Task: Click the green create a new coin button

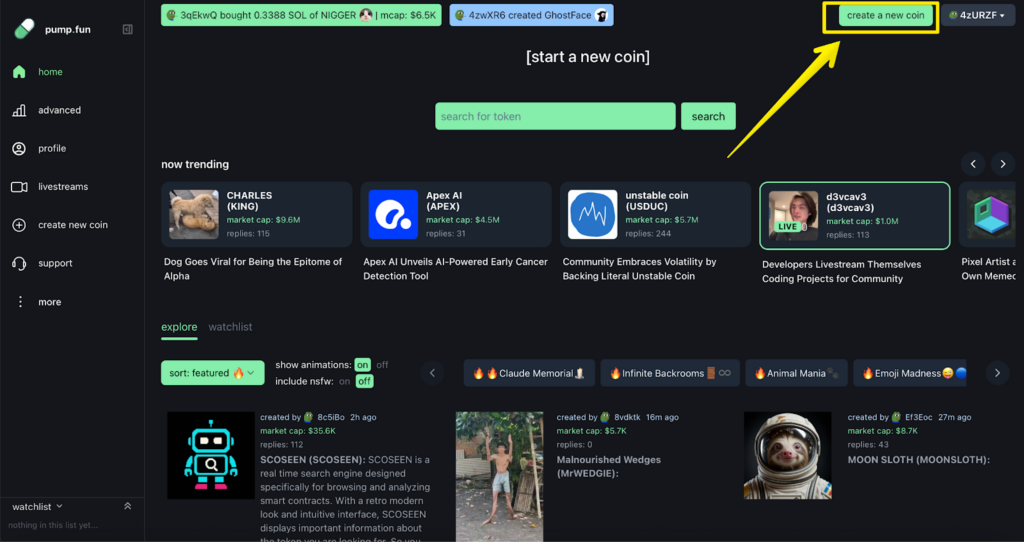Action: pyautogui.click(x=886, y=15)
